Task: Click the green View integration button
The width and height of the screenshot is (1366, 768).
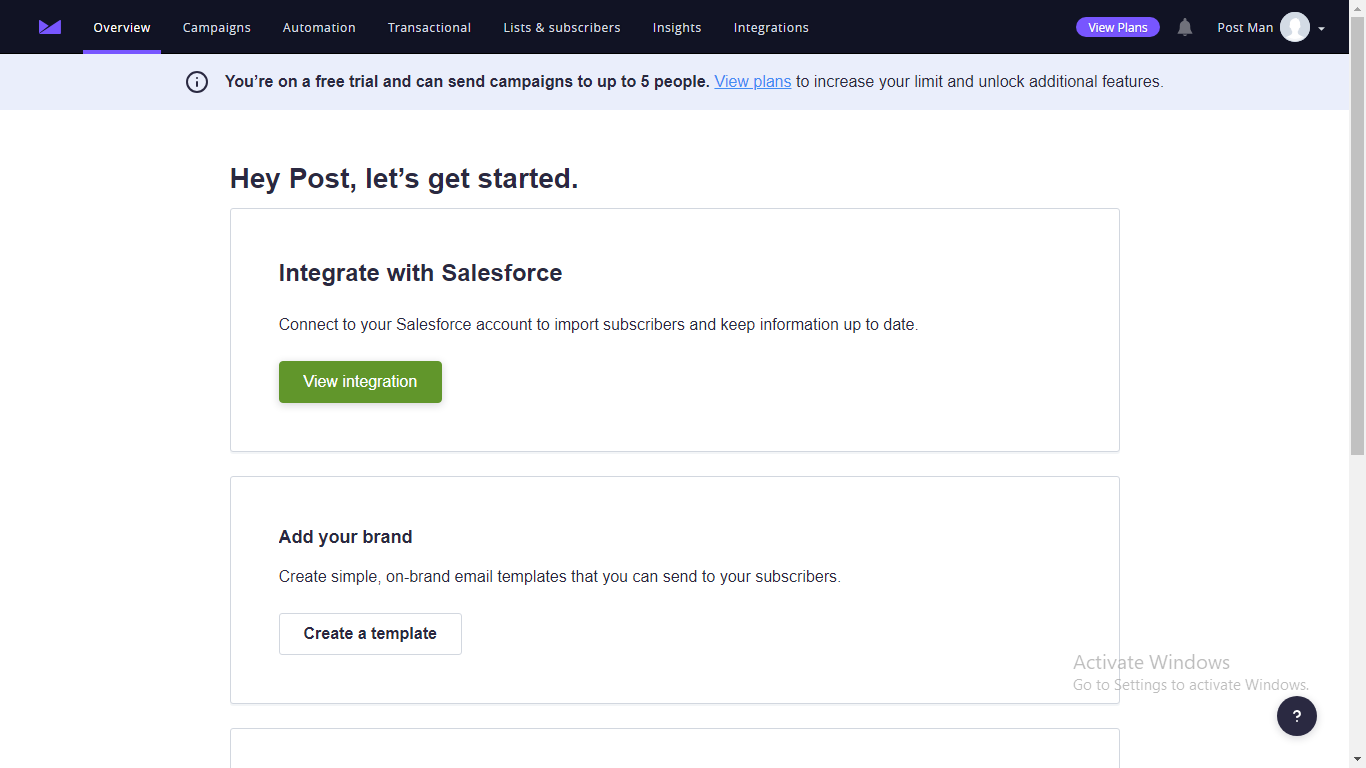Action: tap(360, 382)
